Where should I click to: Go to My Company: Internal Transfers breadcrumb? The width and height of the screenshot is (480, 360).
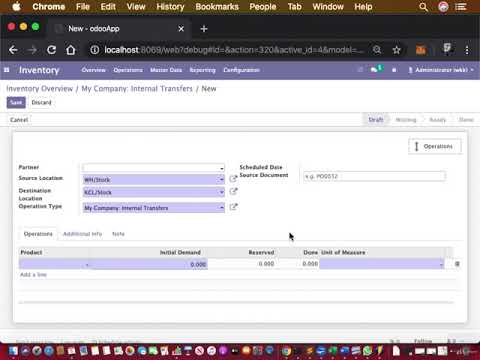point(137,89)
